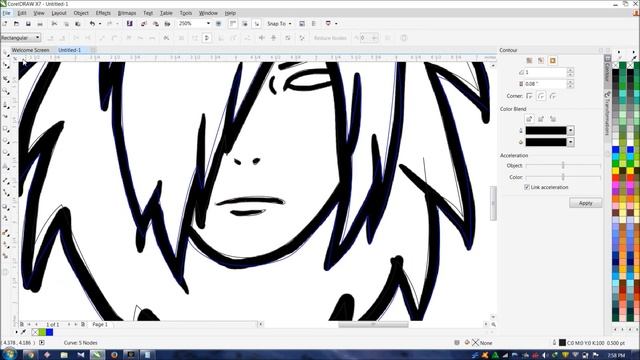Select the Zoom tool in the toolbox

[6, 91]
